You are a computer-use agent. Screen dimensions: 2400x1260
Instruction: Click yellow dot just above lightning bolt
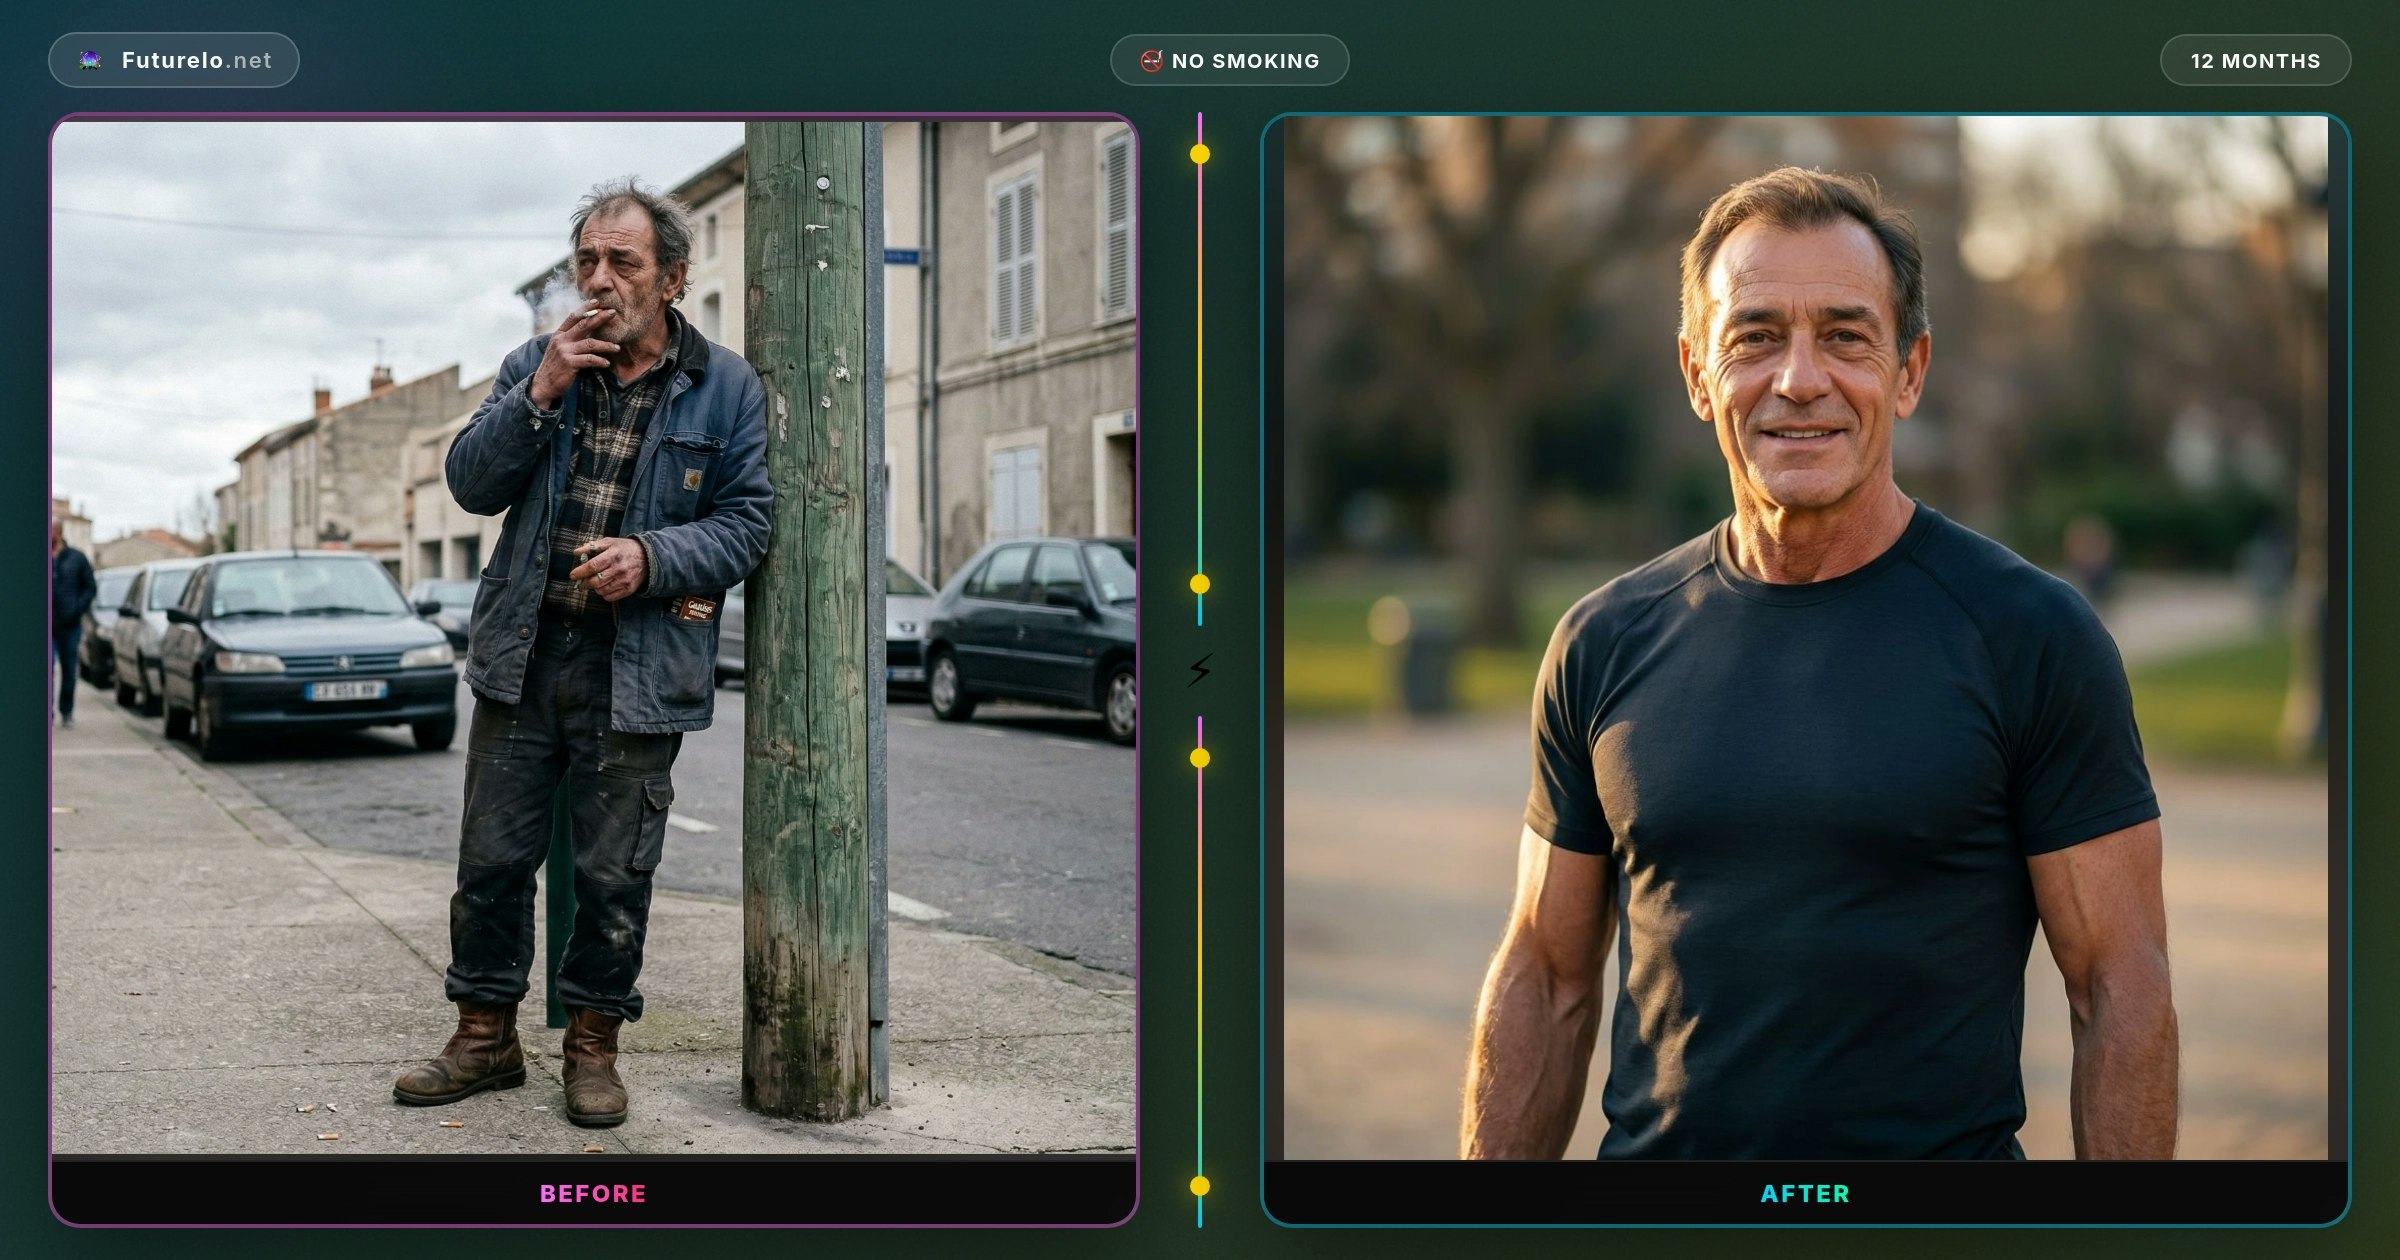[1200, 584]
